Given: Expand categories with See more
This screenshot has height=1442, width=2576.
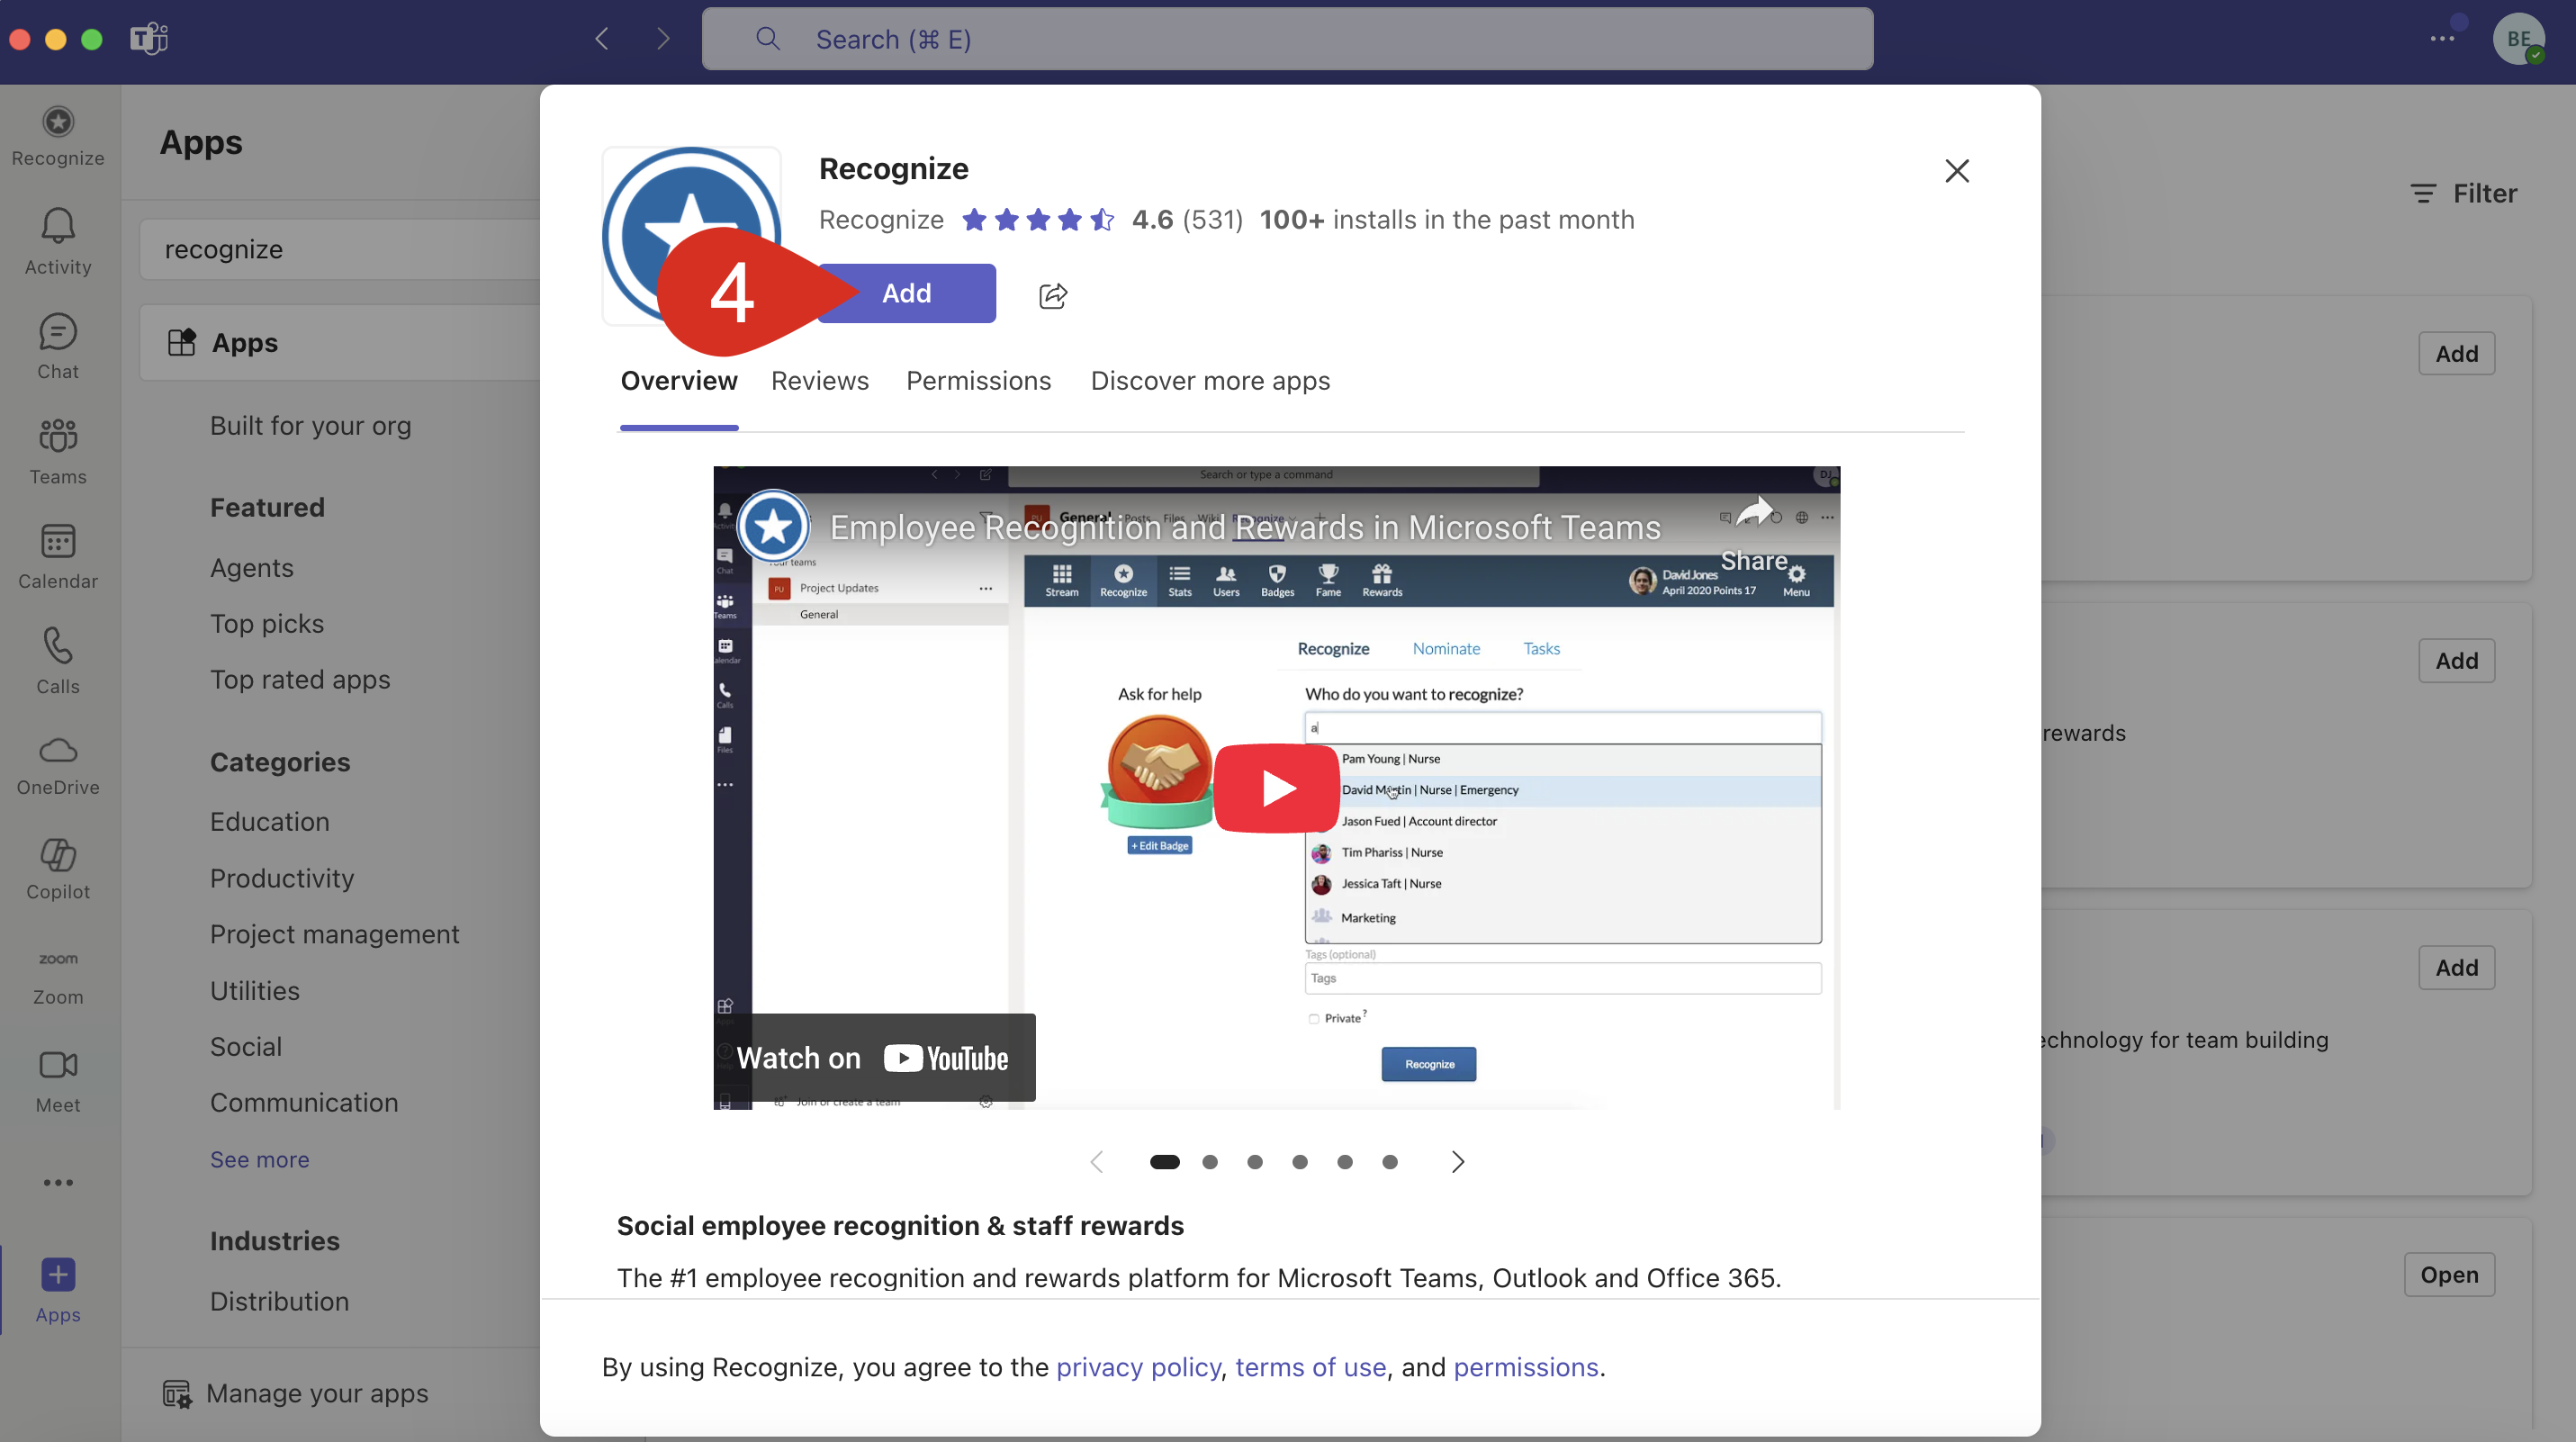Looking at the screenshot, I should point(259,1159).
